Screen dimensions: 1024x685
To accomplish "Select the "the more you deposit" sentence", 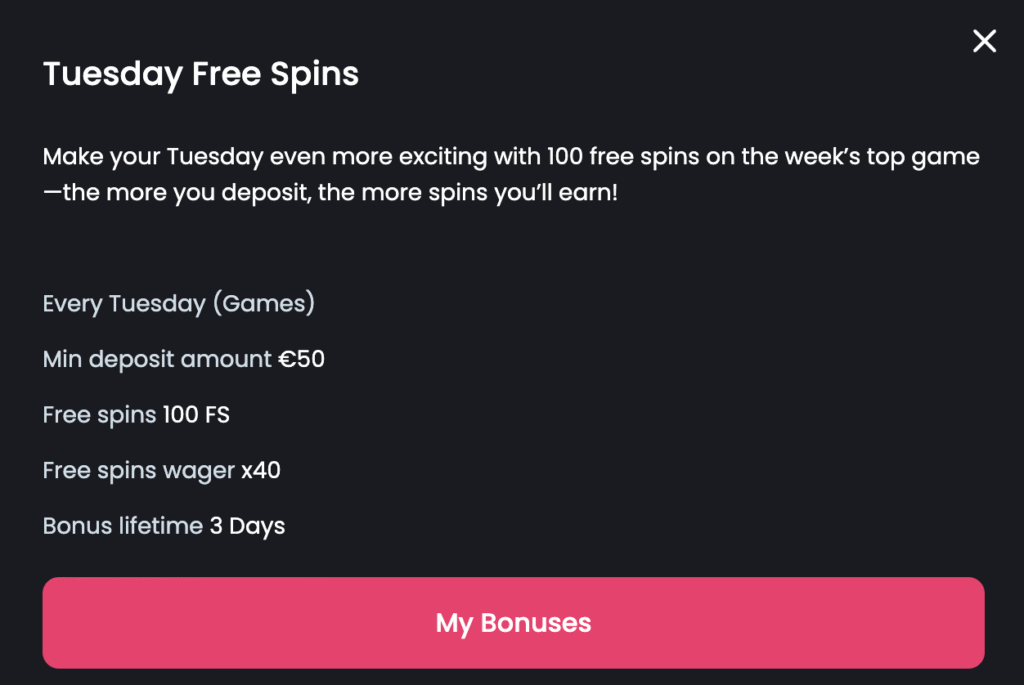I will click(x=330, y=192).
